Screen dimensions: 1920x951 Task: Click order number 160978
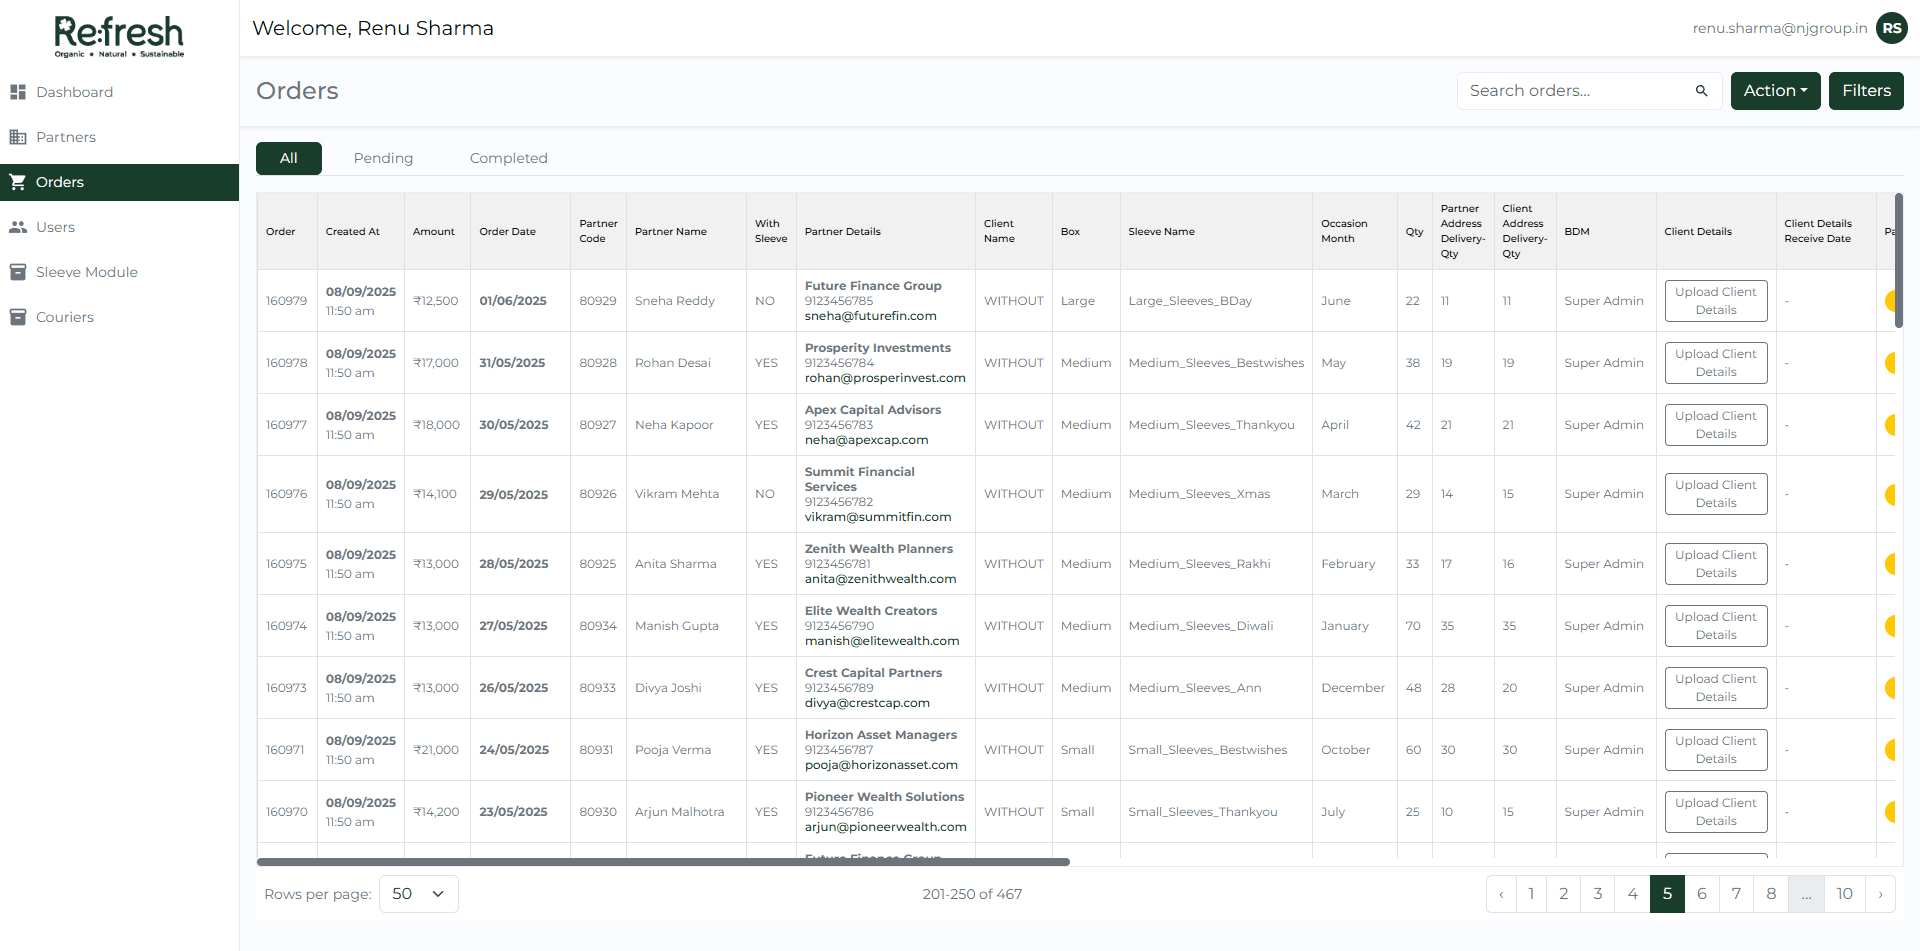[x=287, y=363]
